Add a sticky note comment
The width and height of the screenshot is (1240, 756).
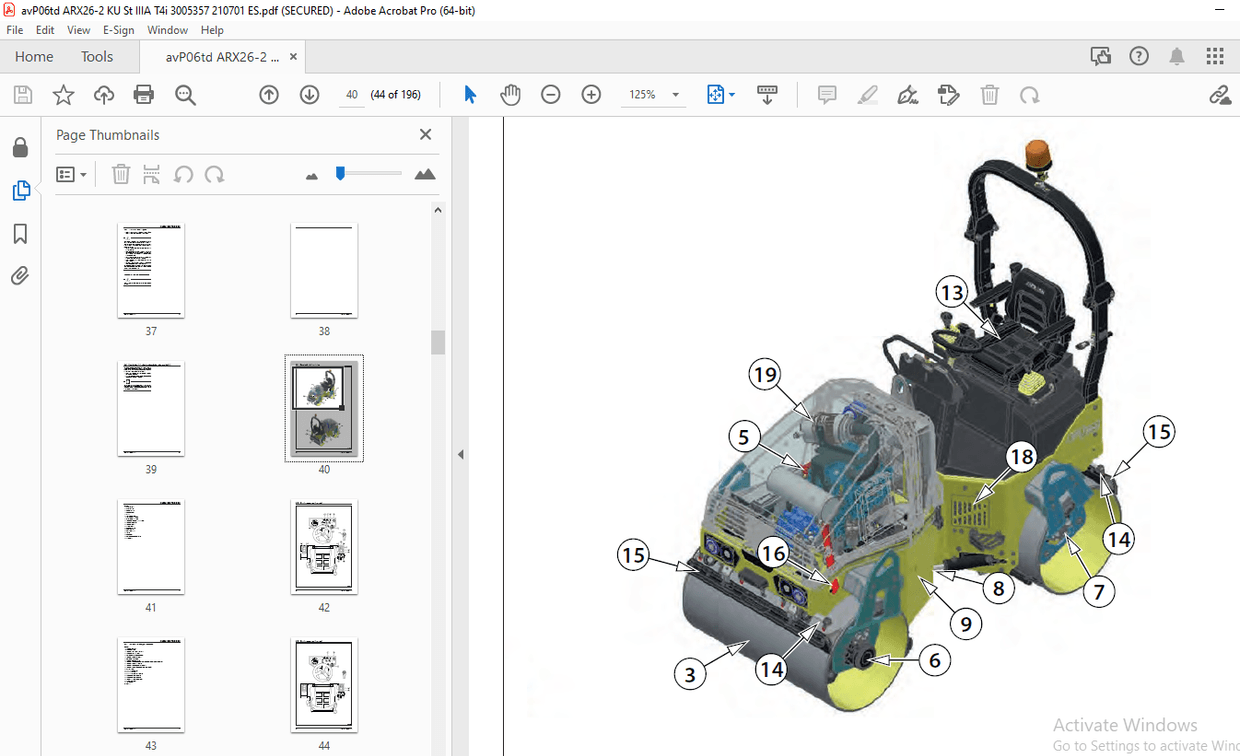pyautogui.click(x=827, y=94)
